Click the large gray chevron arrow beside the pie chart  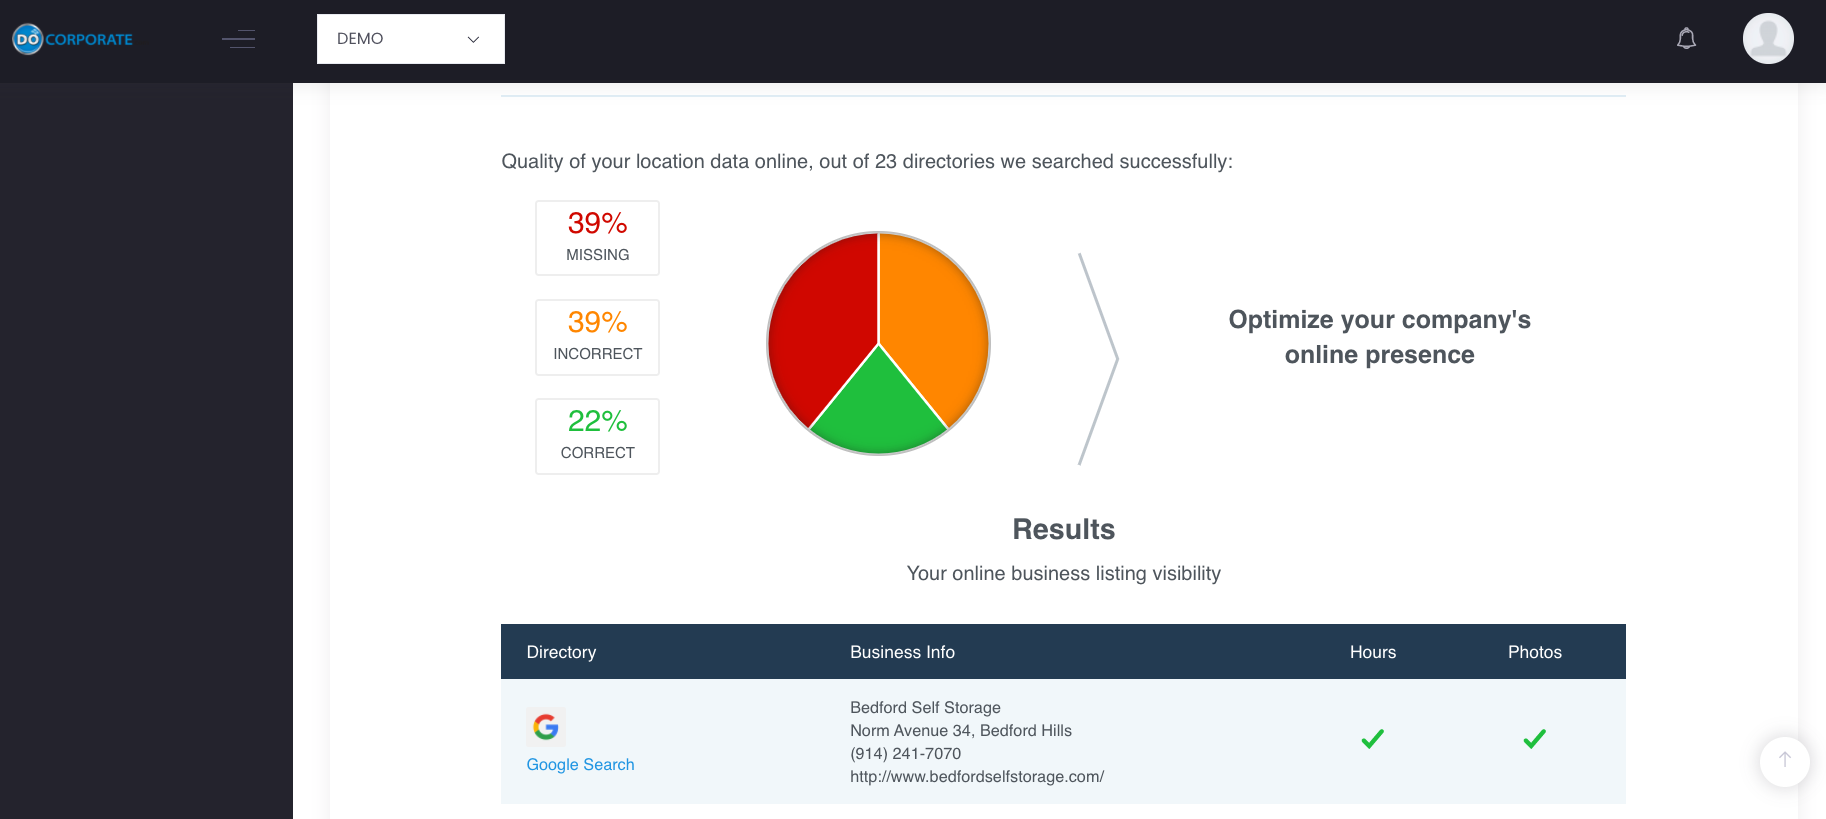(1099, 358)
